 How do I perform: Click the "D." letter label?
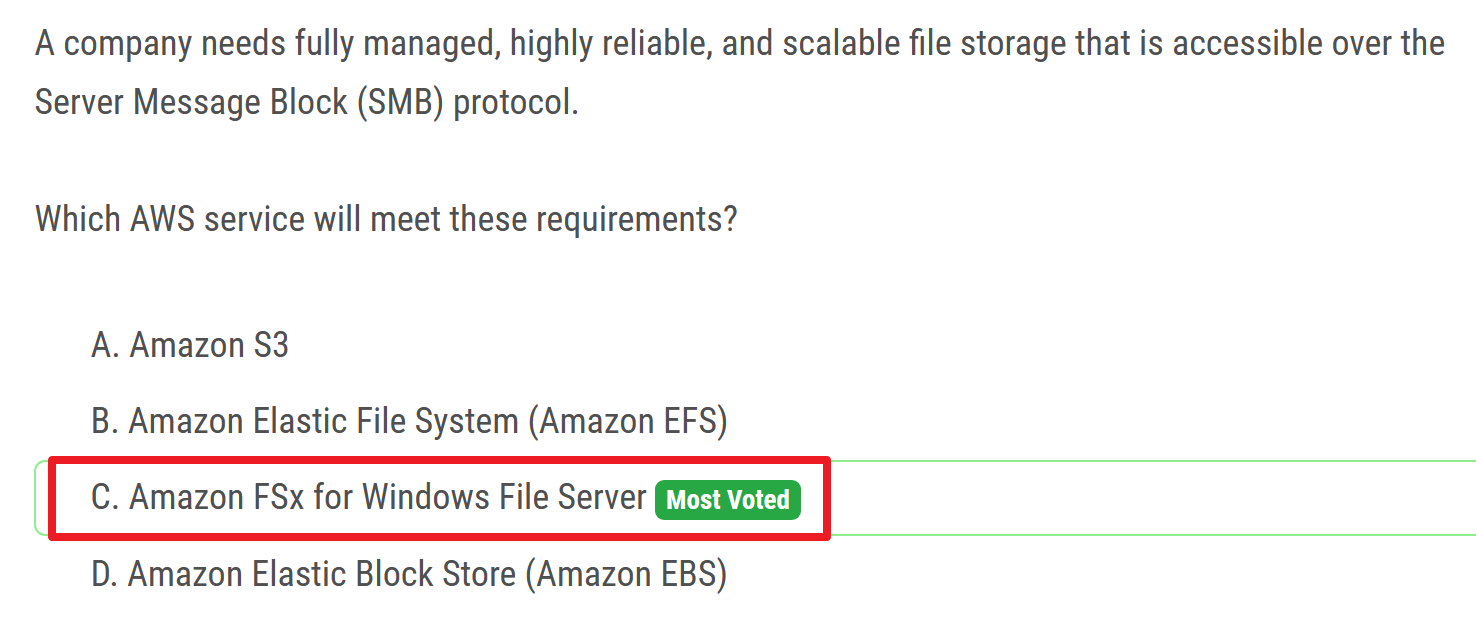point(105,574)
